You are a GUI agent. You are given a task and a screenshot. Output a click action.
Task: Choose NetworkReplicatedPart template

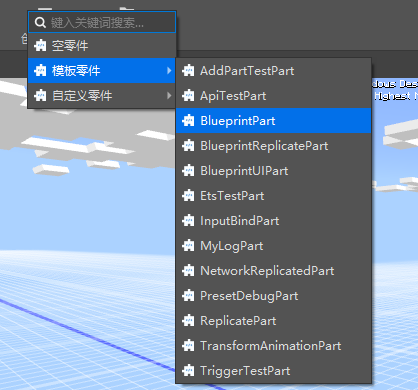(x=273, y=271)
